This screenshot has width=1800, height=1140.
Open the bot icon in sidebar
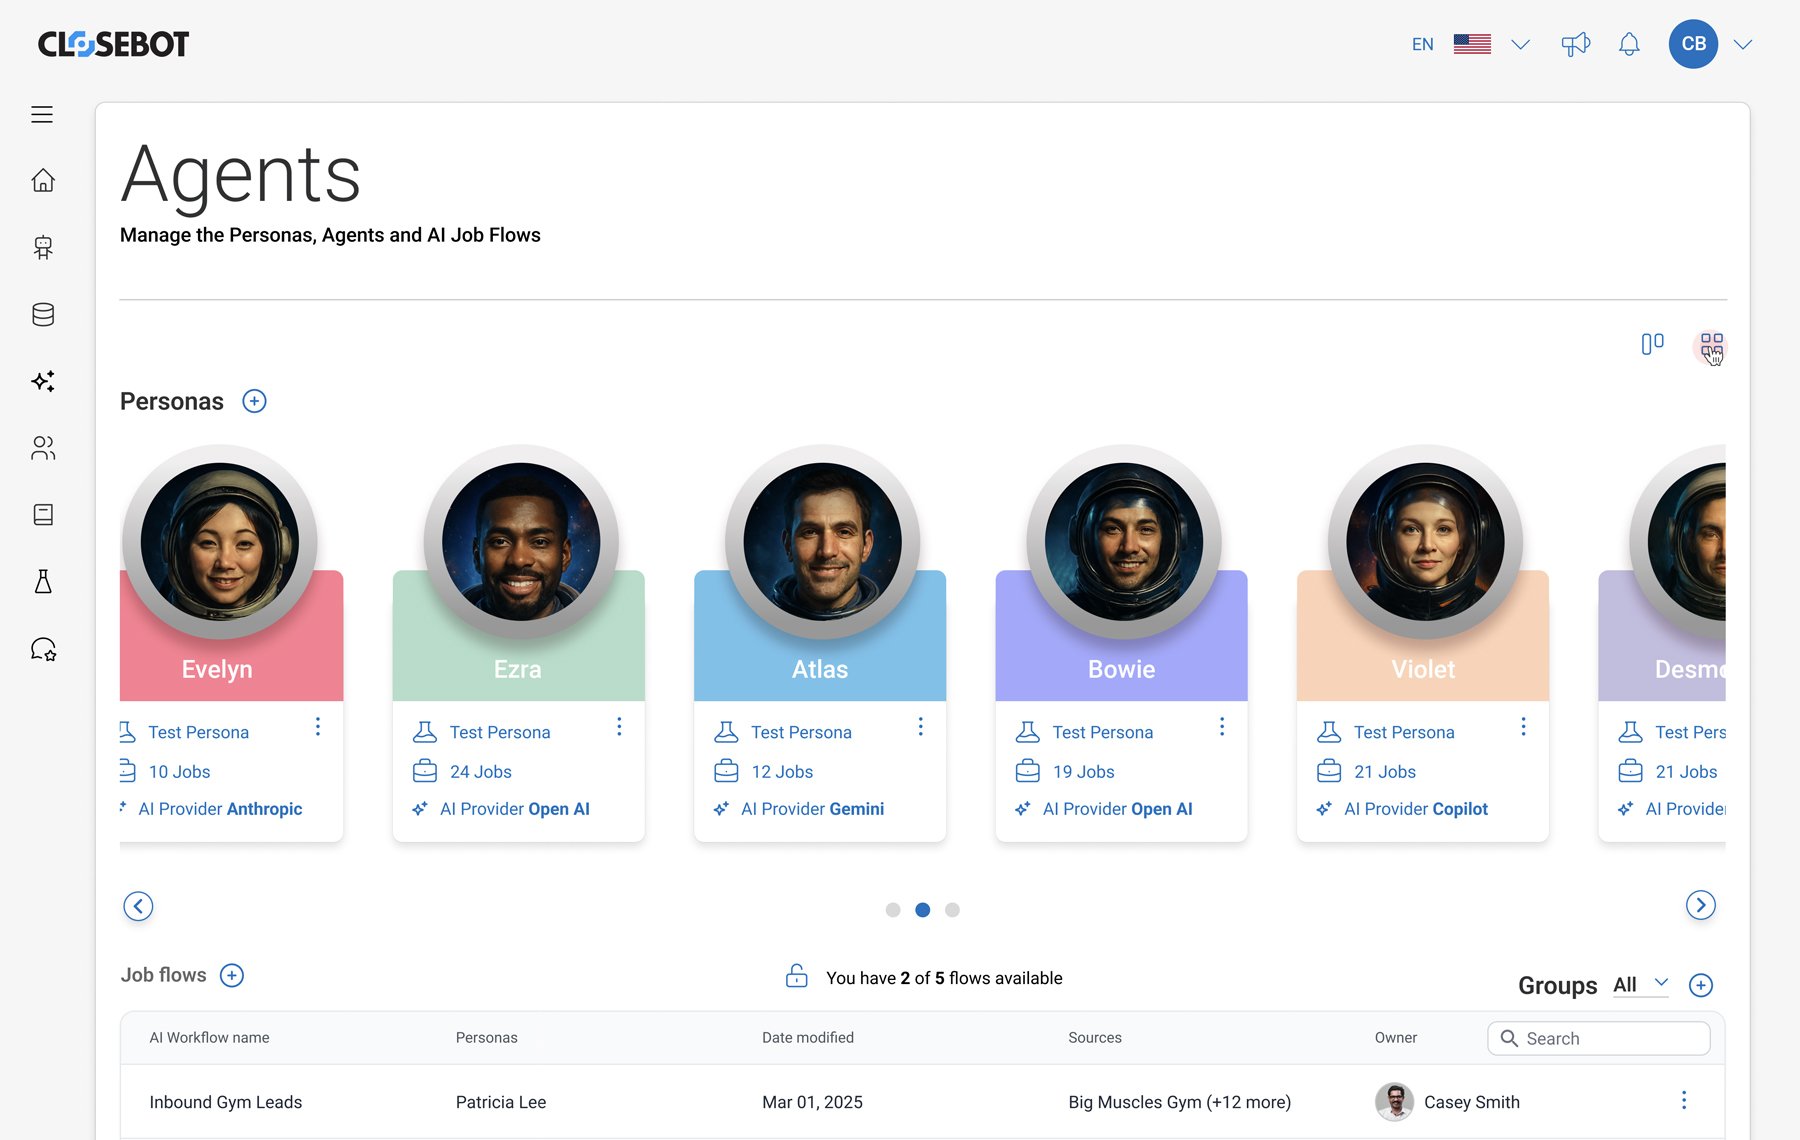[x=43, y=247]
